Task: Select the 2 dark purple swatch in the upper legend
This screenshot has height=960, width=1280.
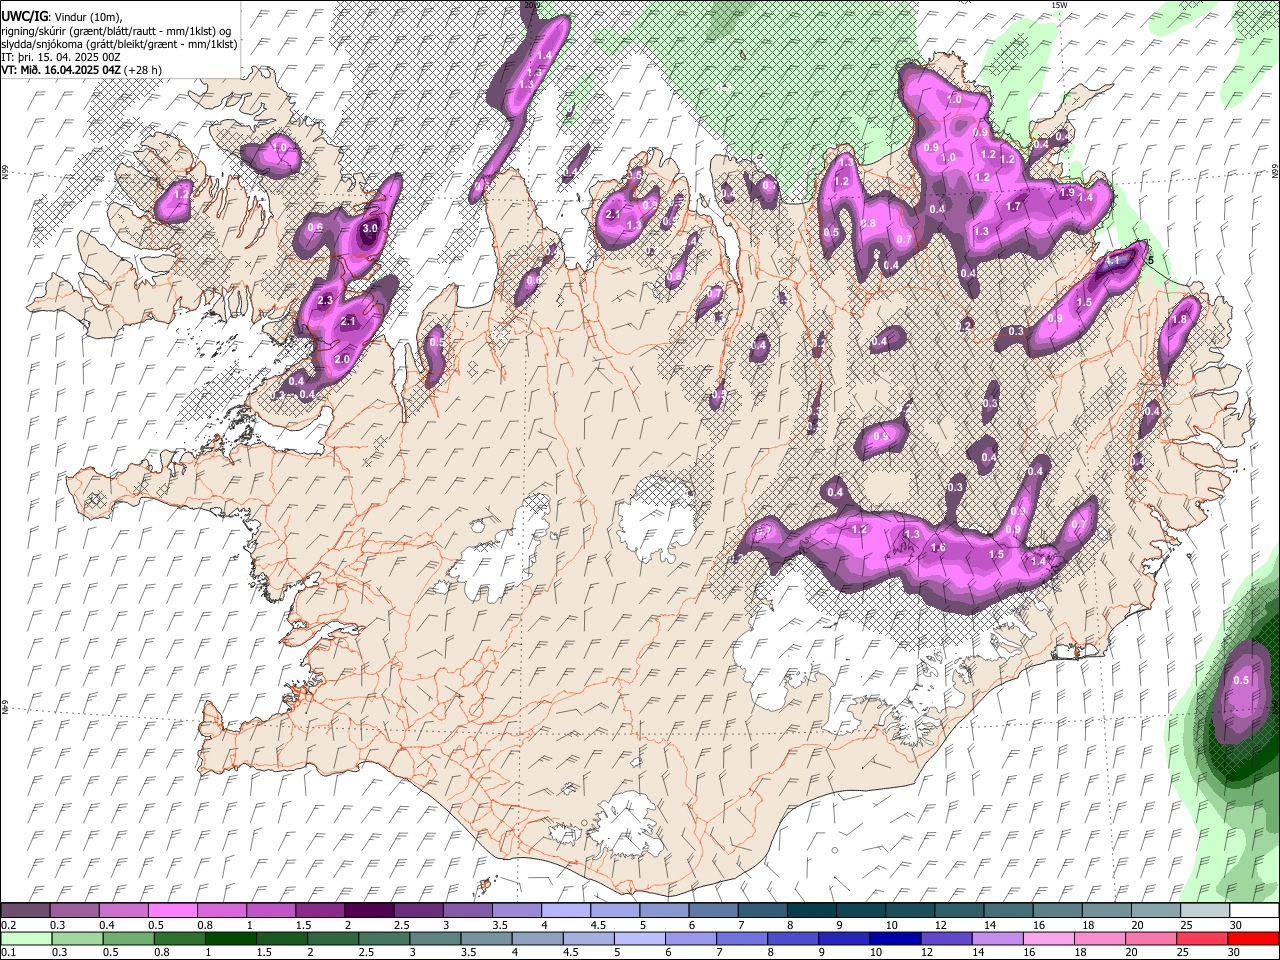Action: tap(369, 911)
